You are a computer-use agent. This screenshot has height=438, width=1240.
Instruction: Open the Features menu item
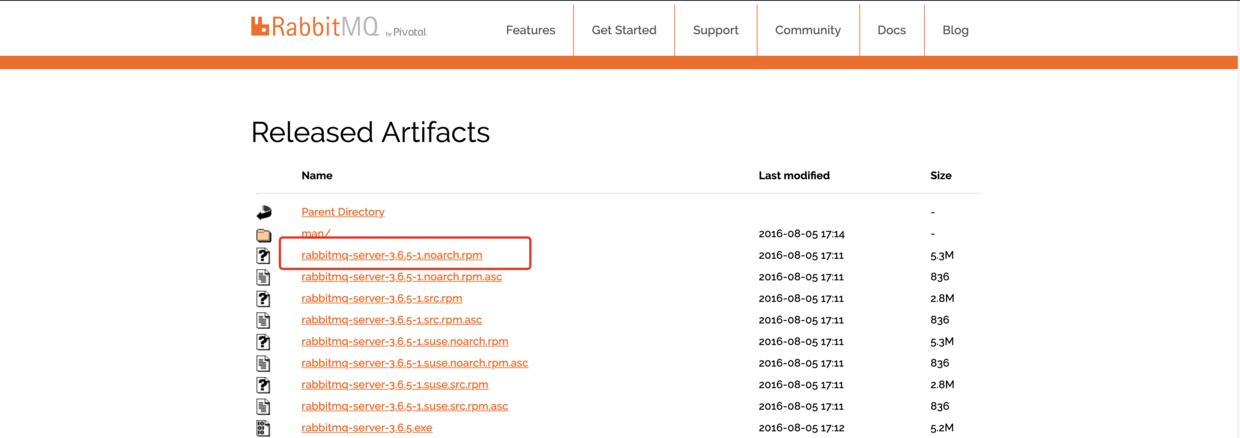[530, 30]
